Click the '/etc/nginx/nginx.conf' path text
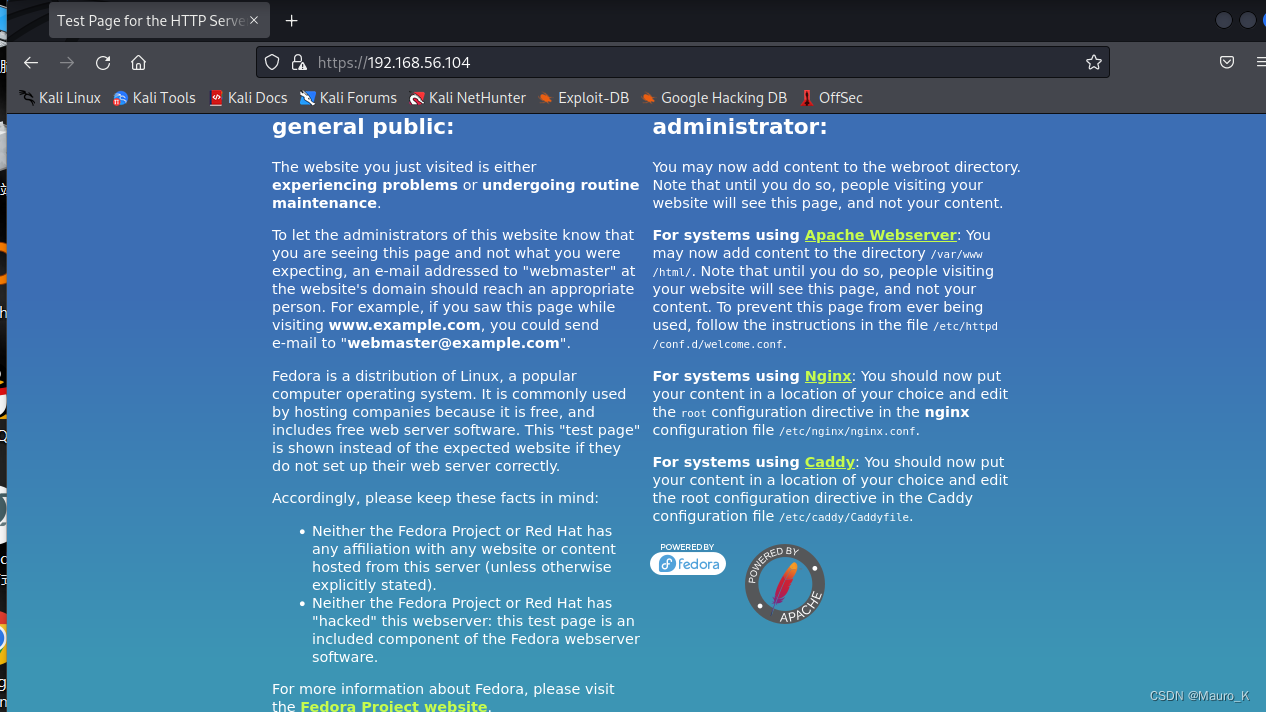1266x712 pixels. 848,431
